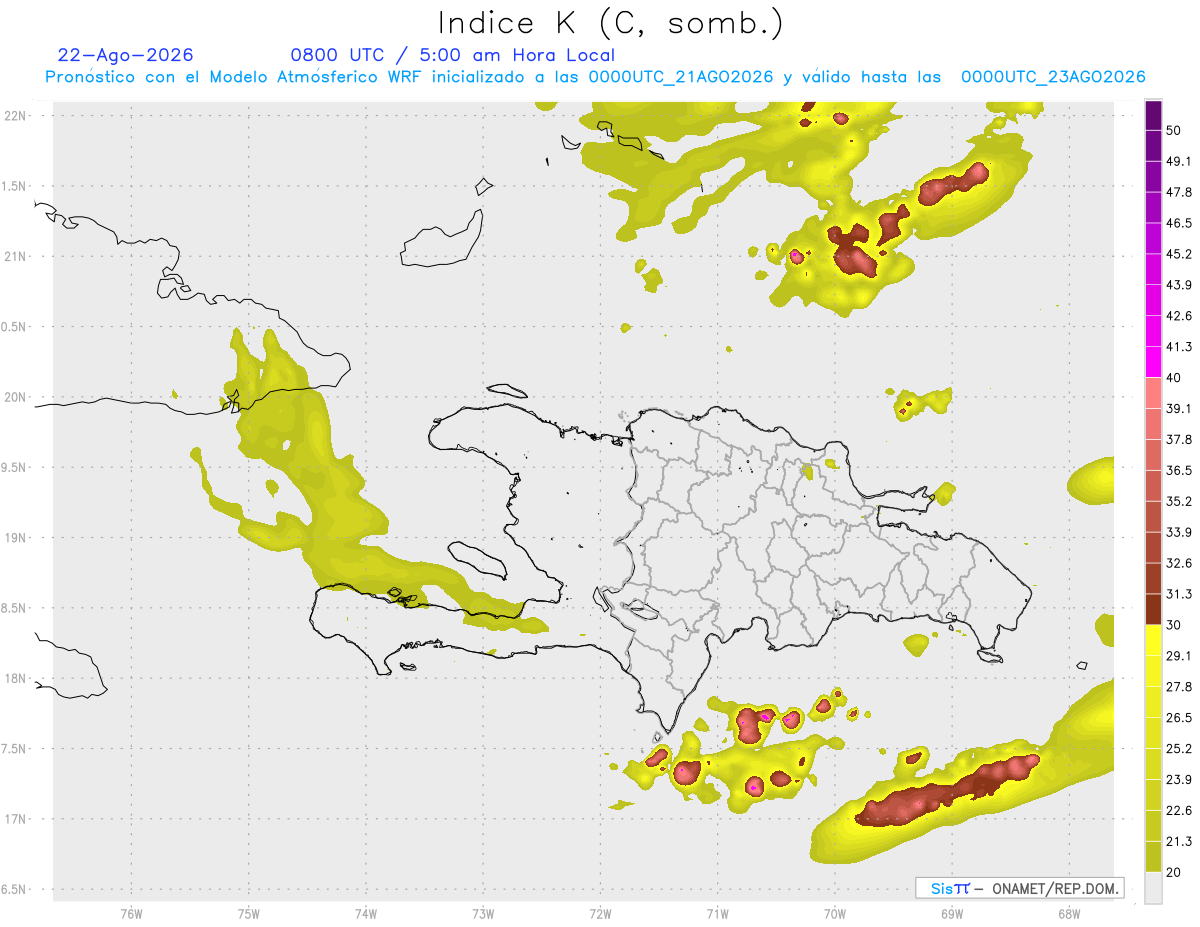
Task: Click the legend value '47.8'
Action: pyautogui.click(x=1180, y=193)
